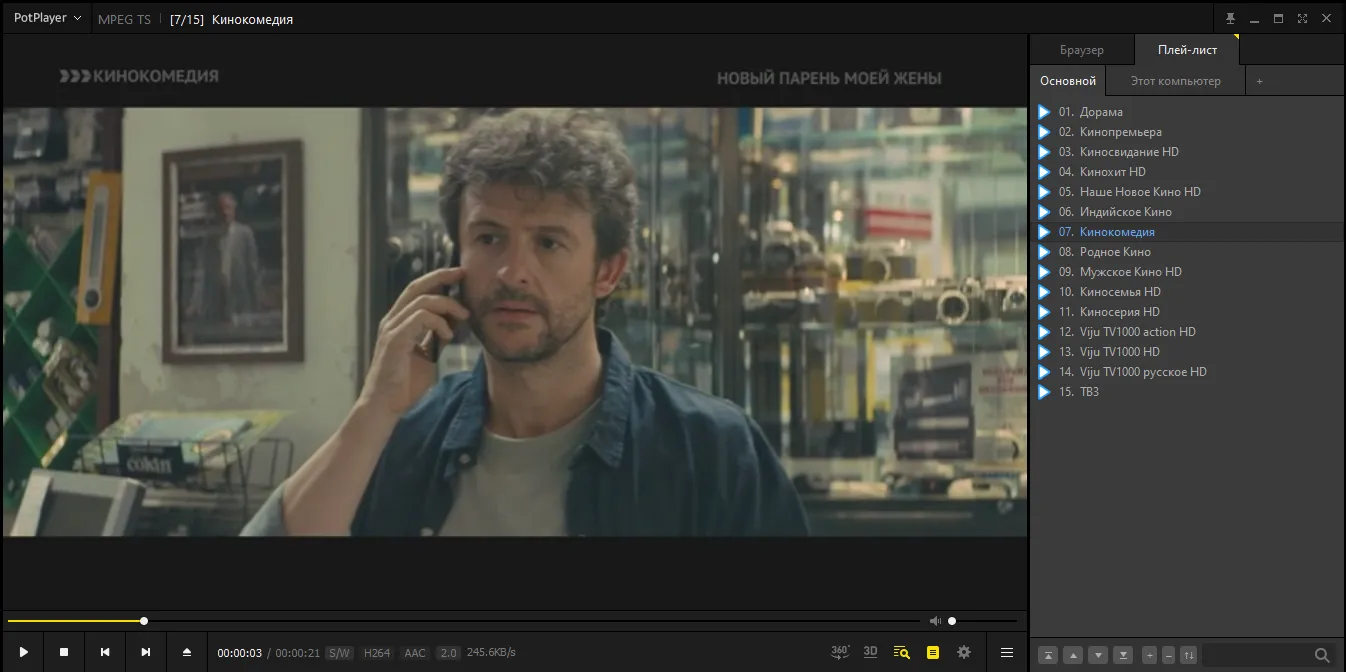Click the S/W decoder indicator

[339, 653]
